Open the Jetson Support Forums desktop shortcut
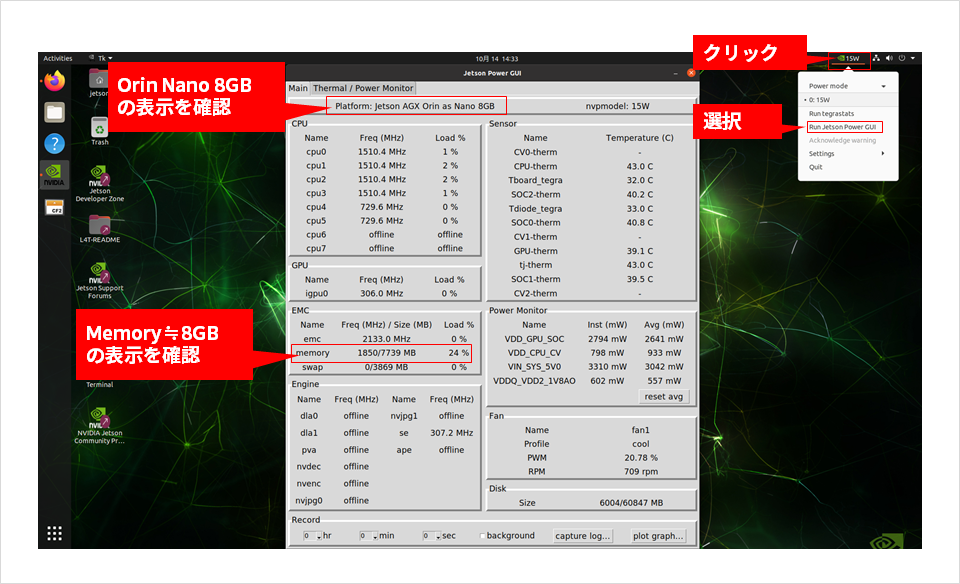Viewport: 960px width, 584px height. (x=99, y=281)
